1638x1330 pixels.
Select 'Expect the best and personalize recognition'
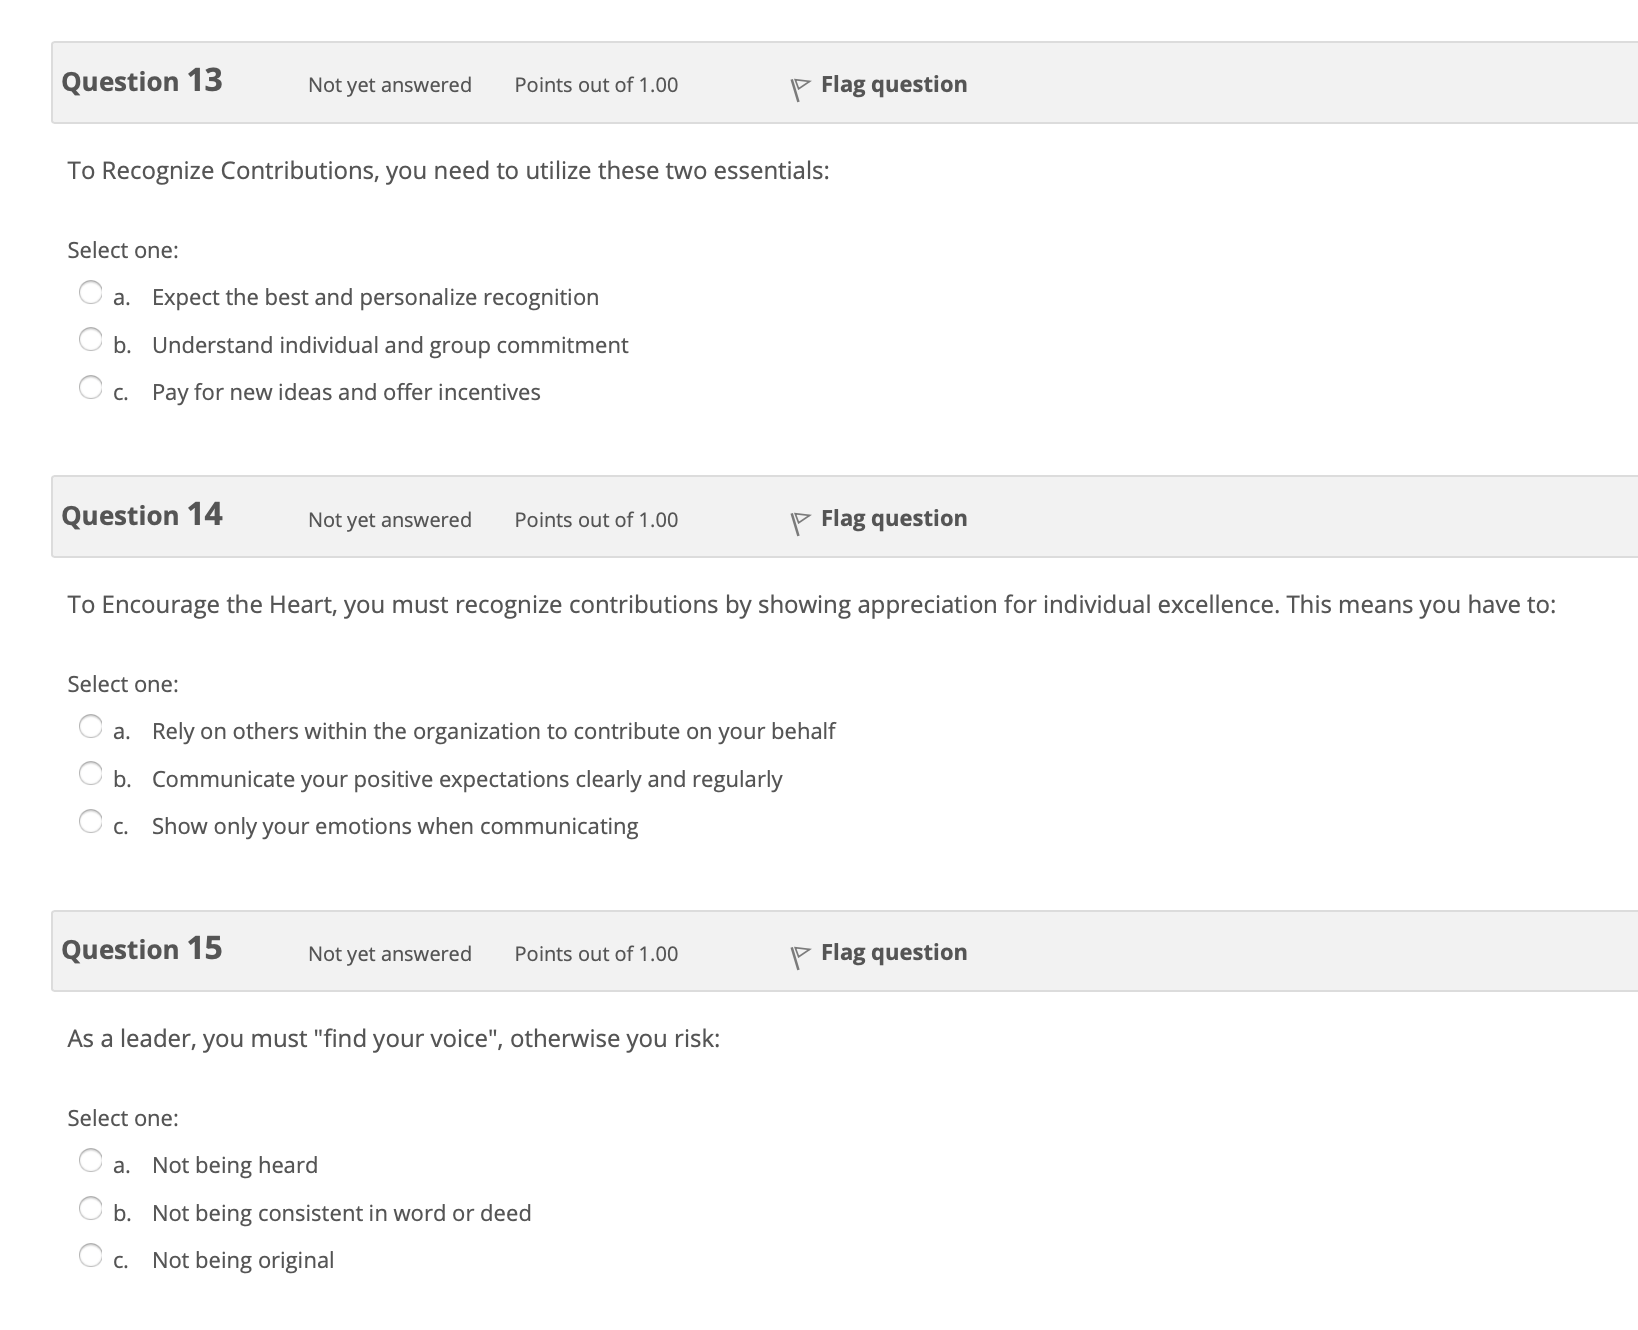91,292
